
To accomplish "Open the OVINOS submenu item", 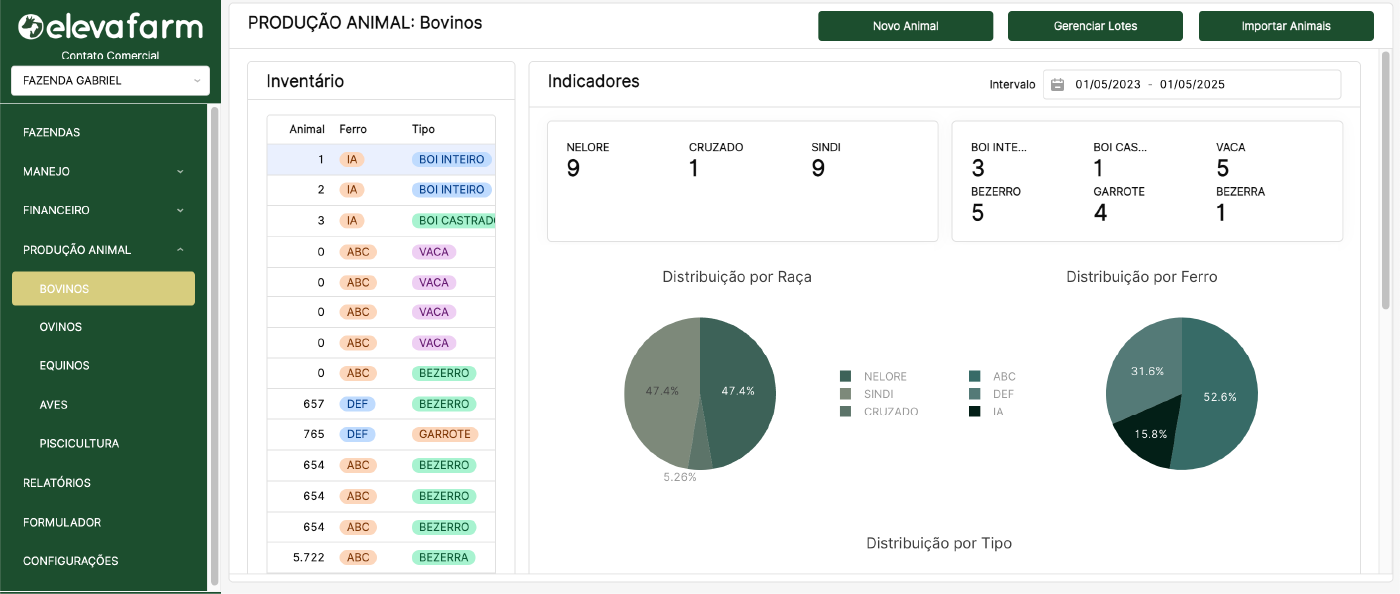I will pyautogui.click(x=61, y=327).
